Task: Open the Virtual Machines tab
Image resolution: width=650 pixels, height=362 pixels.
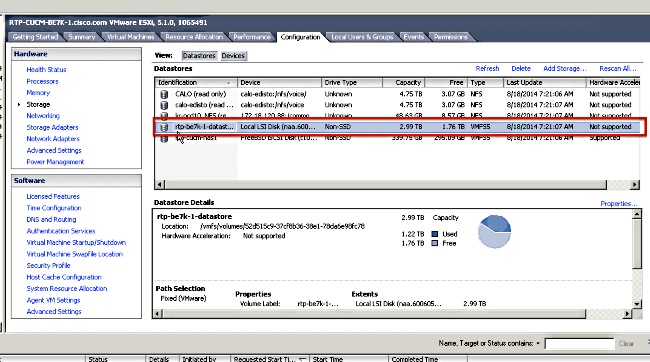Action: click(131, 37)
